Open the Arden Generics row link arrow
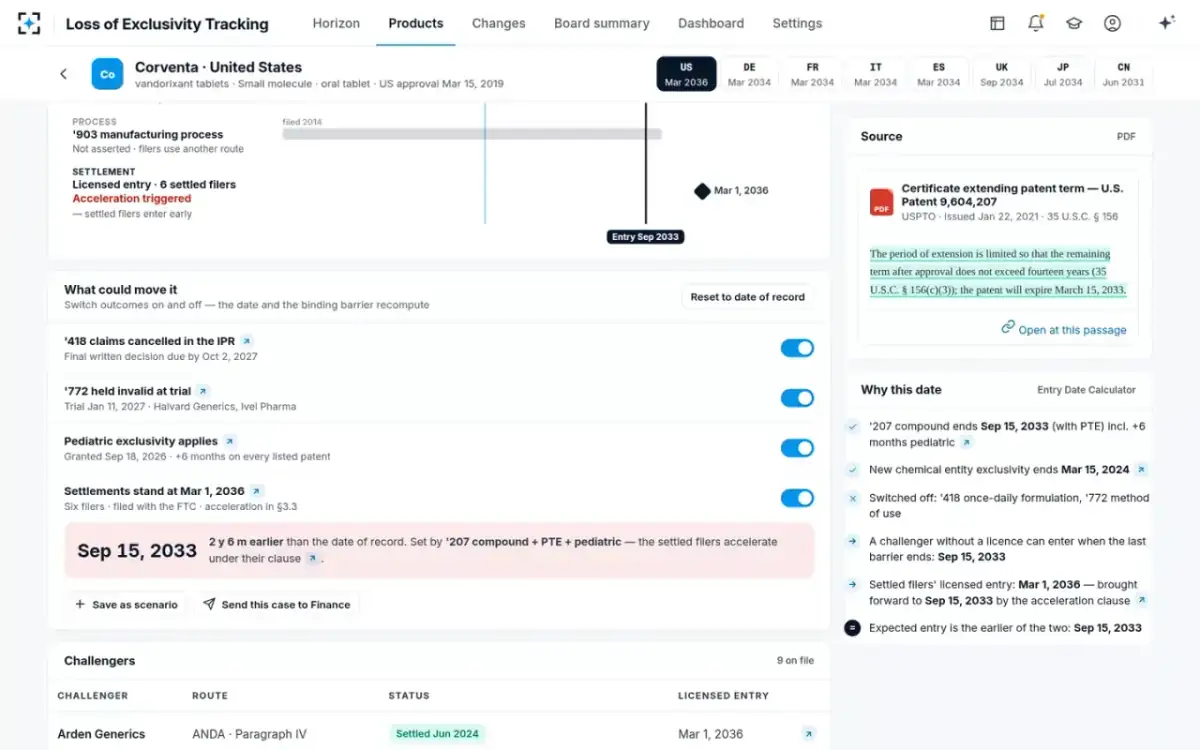Viewport: 1200px width, 750px height. [x=808, y=734]
